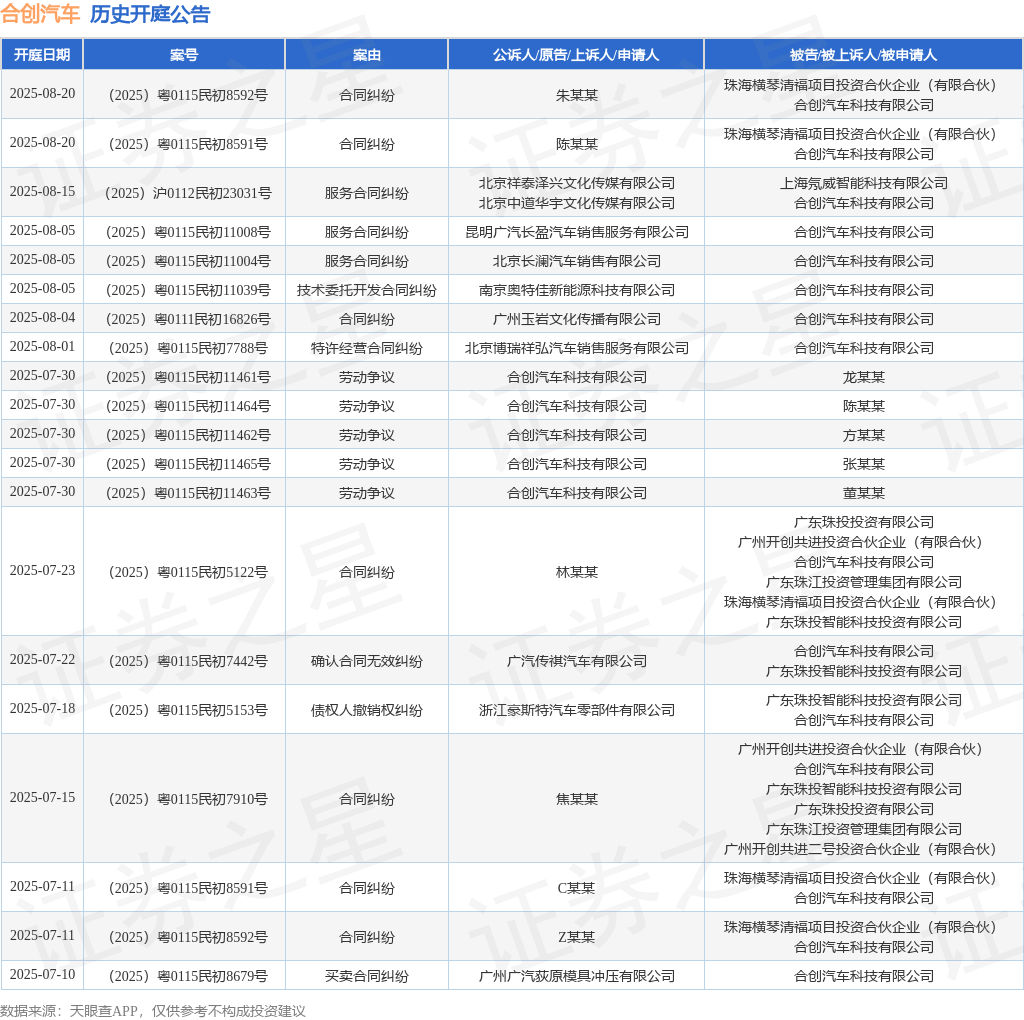This screenshot has height=1020, width=1024.
Task: Click case number 沪0112民初23031号
Action: 188,193
